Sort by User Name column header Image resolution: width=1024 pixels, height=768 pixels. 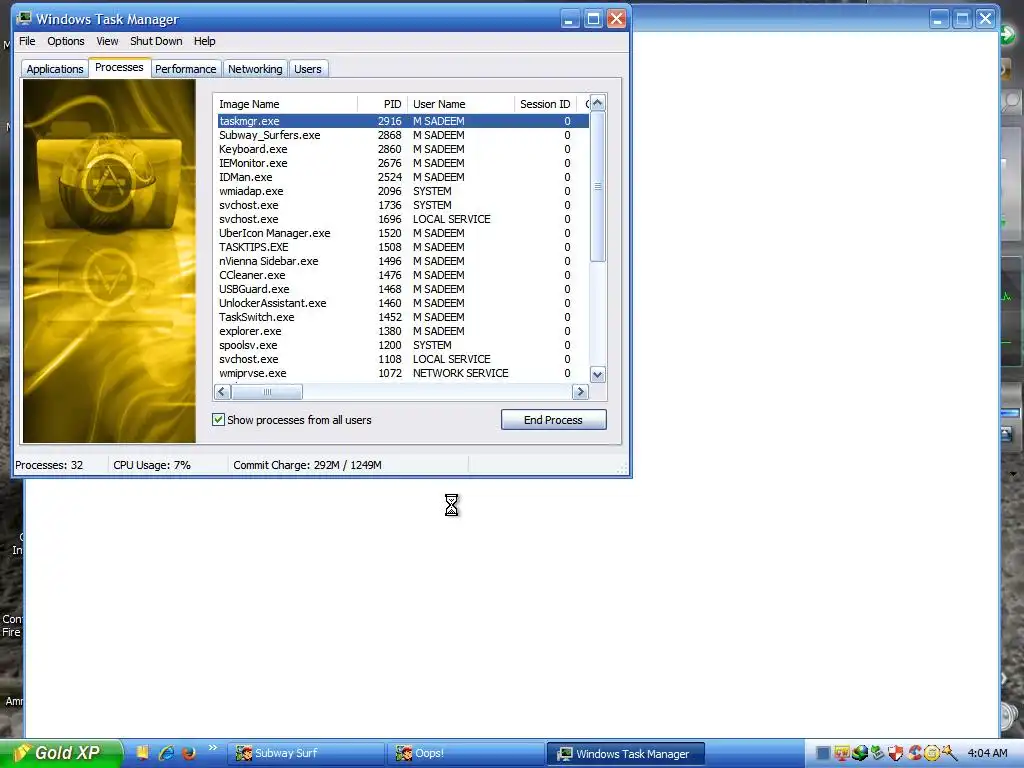pos(461,104)
